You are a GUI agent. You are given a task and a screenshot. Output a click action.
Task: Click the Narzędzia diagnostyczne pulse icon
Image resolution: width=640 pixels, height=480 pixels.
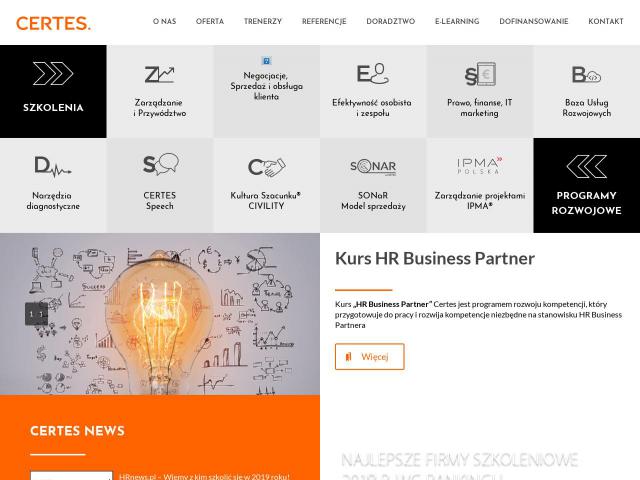click(53, 166)
